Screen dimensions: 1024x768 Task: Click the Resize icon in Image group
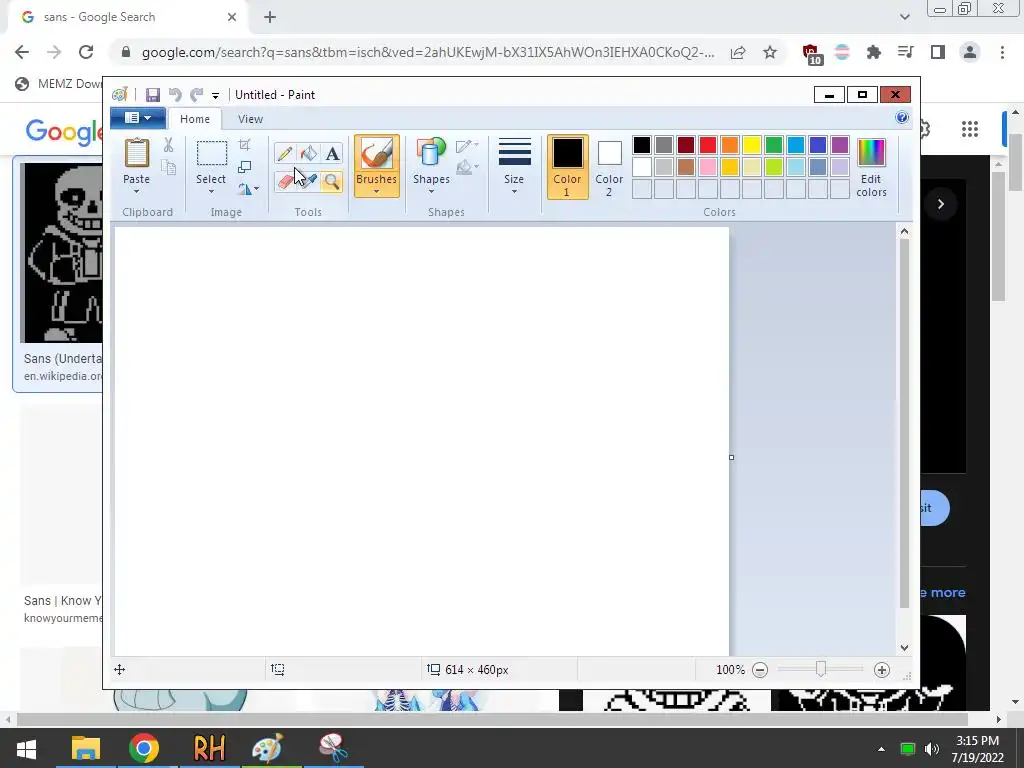(x=245, y=167)
